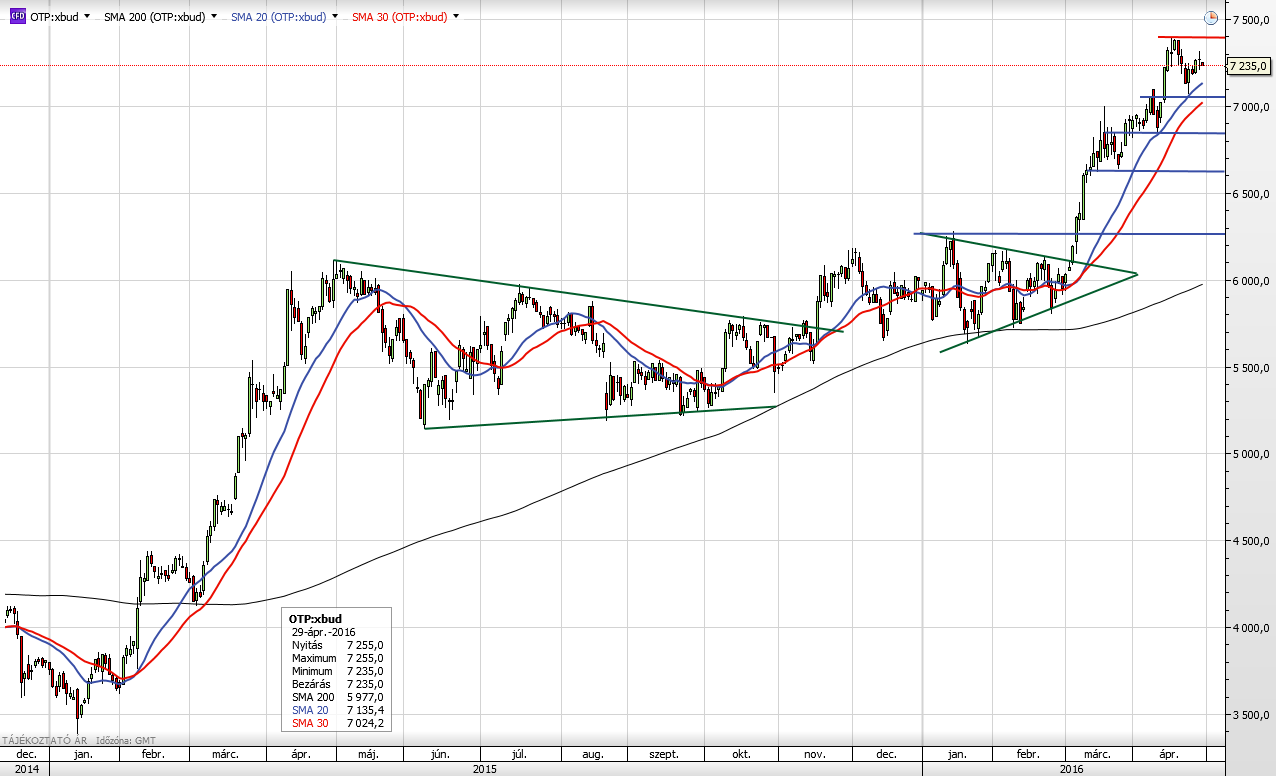Click the 2015 year label on time axis
Viewport: 1276px width, 776px height.
tap(484, 769)
